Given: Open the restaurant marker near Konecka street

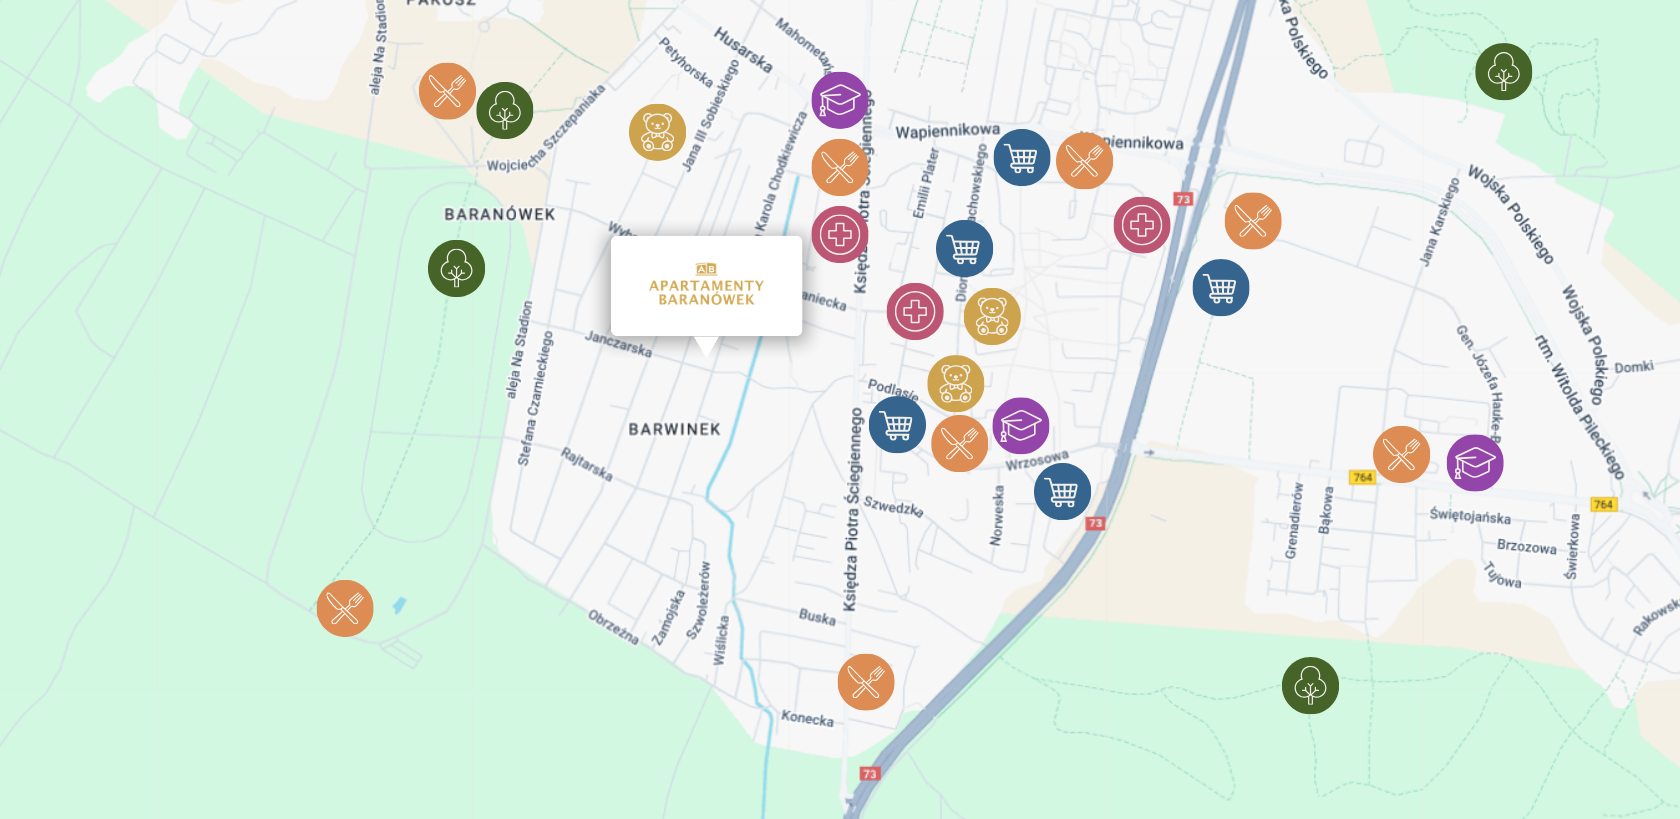Looking at the screenshot, I should (x=866, y=682).
